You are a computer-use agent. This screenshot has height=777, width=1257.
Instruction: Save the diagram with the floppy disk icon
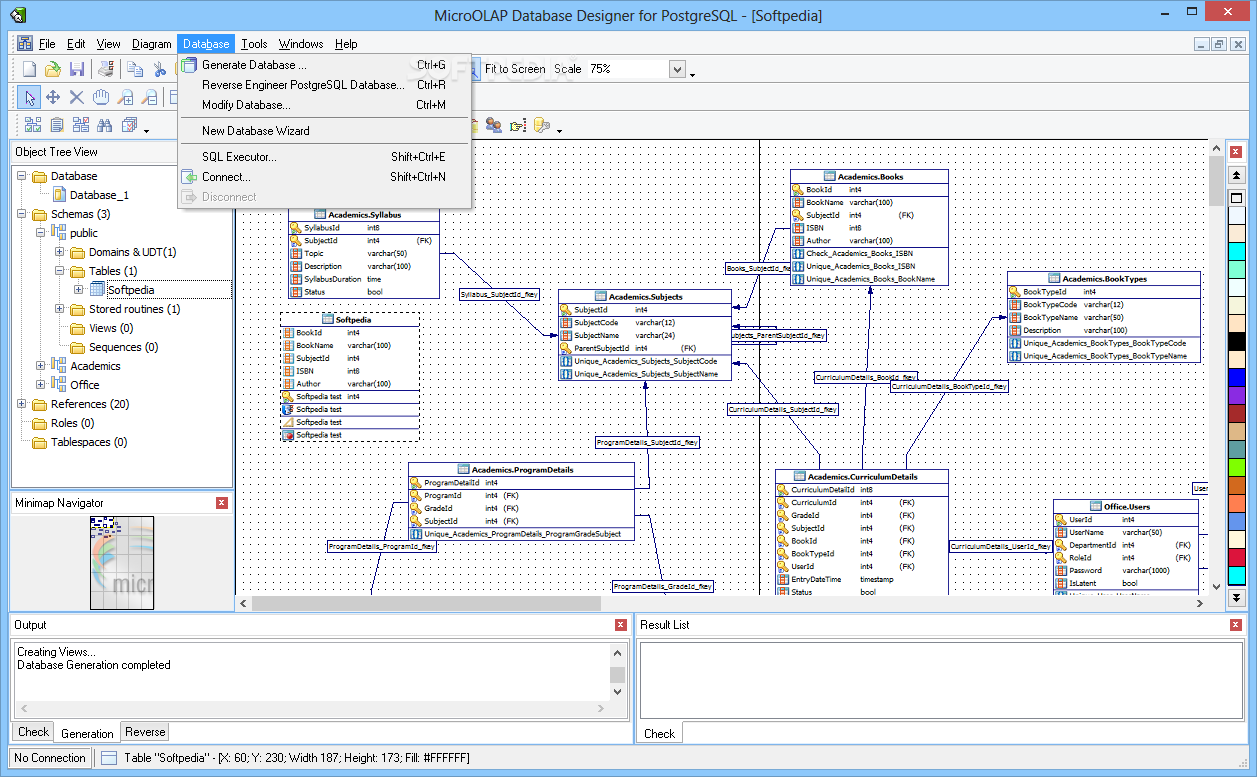click(x=77, y=69)
